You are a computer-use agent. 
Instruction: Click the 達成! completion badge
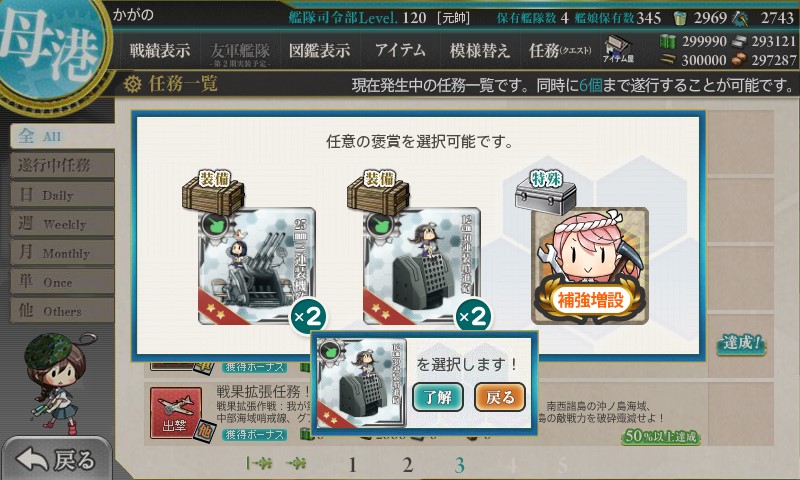coord(741,343)
